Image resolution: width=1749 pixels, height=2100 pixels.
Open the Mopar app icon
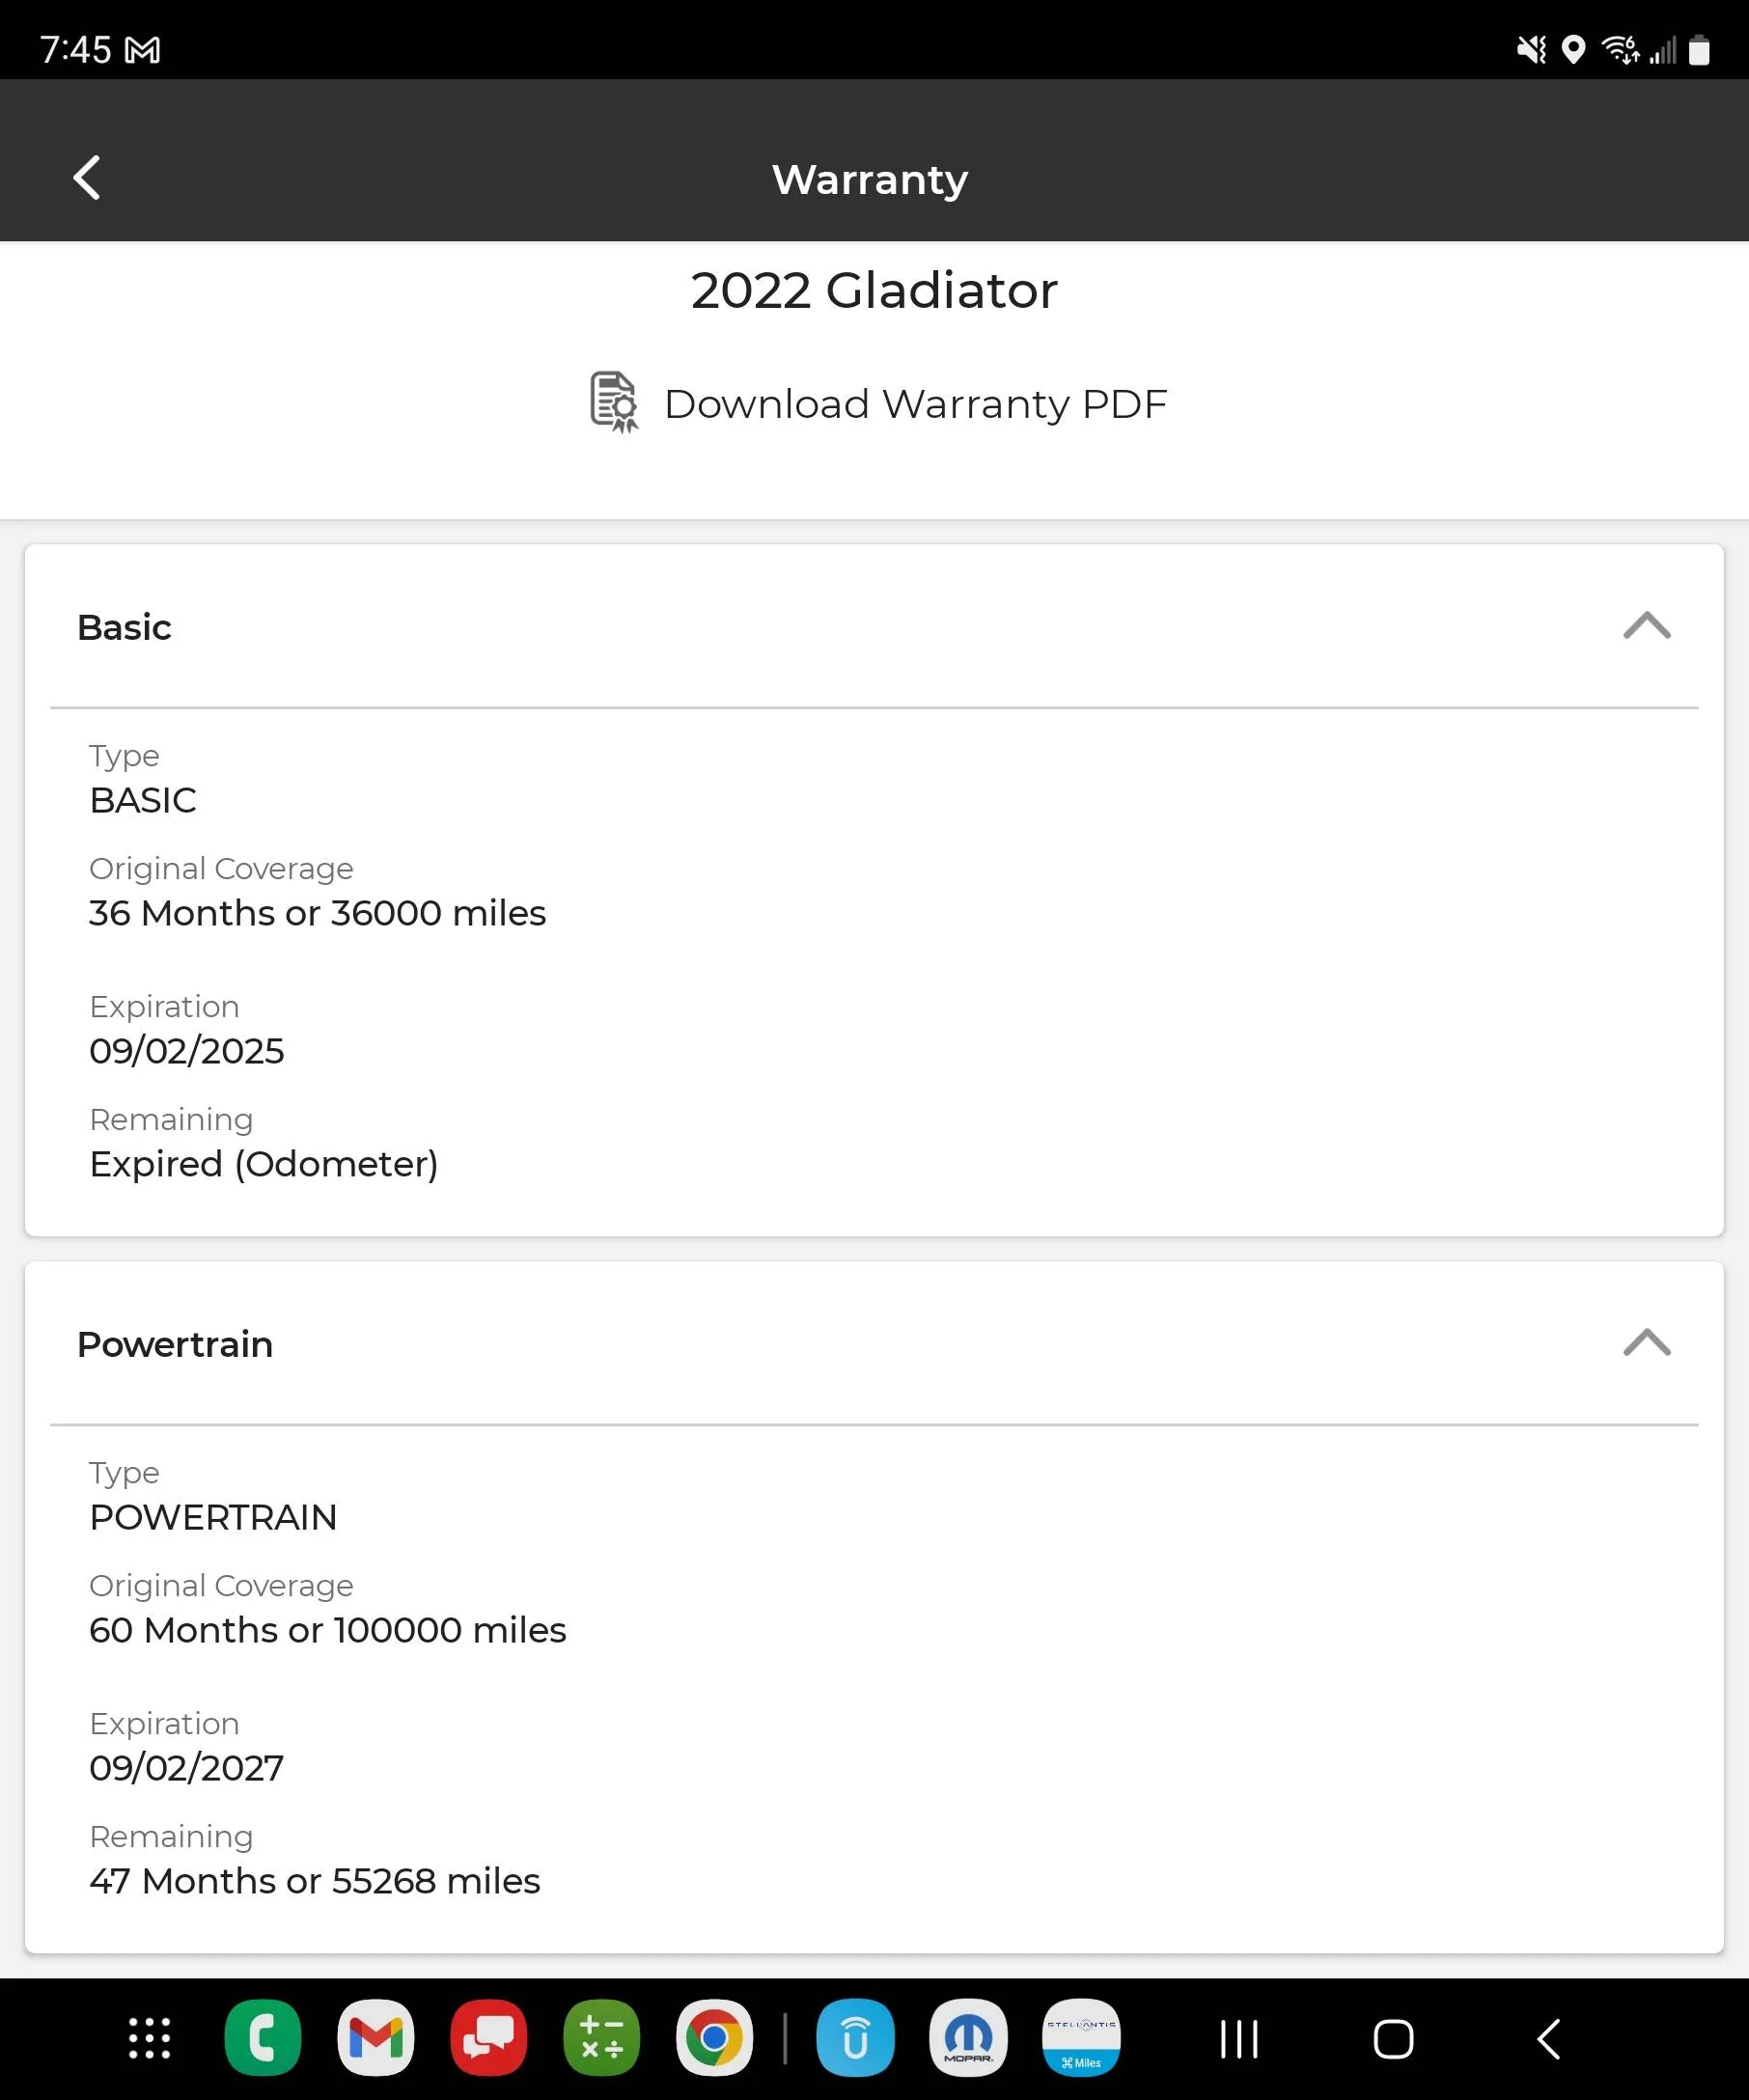(968, 2037)
